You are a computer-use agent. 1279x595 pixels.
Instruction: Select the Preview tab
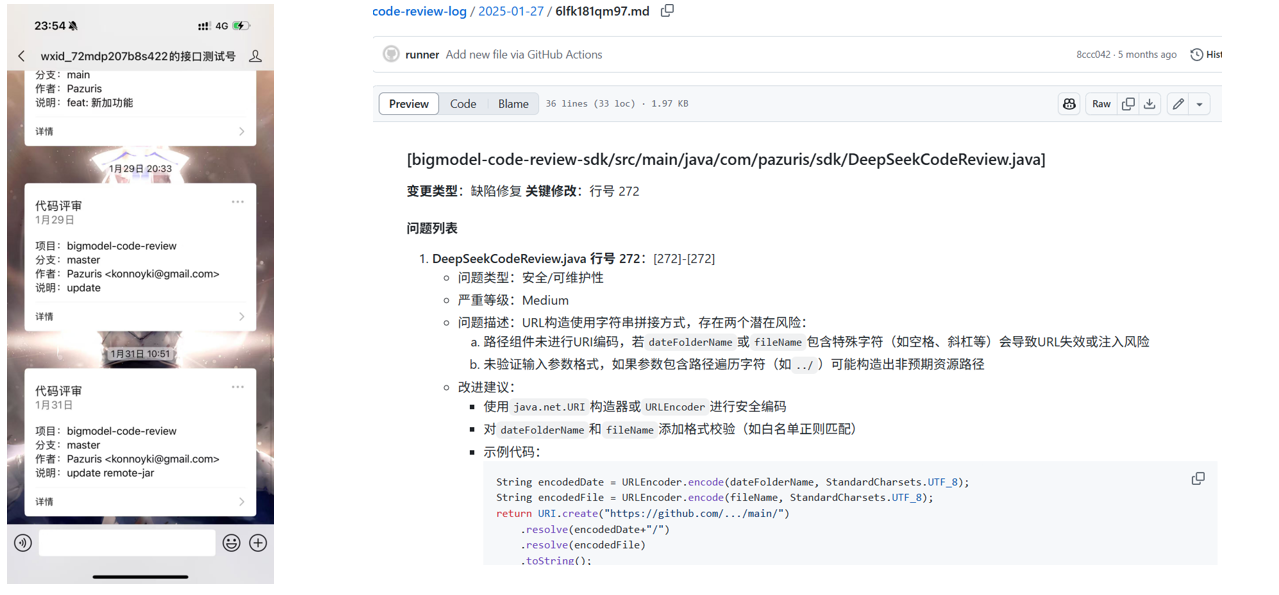(409, 104)
